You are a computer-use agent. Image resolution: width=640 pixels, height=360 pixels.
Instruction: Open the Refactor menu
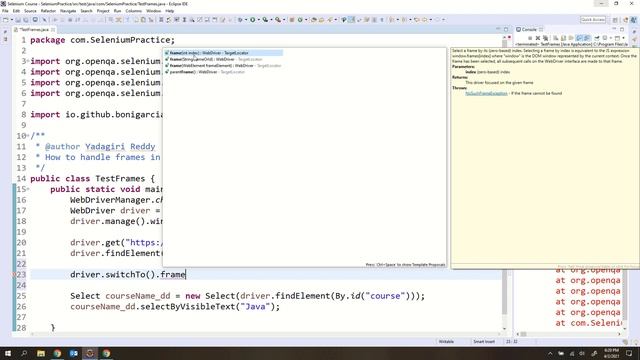tap(48, 11)
